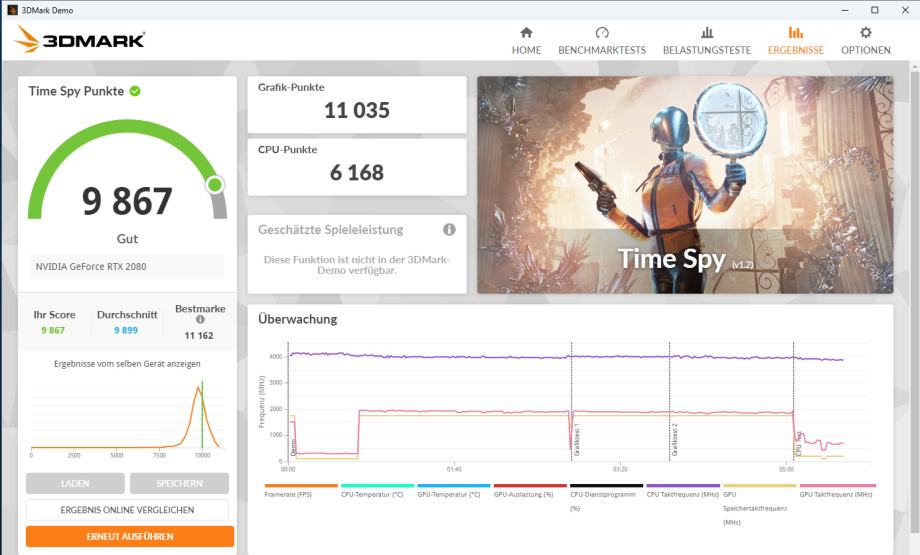Click the home house icon
This screenshot has width=920, height=555.
click(526, 32)
